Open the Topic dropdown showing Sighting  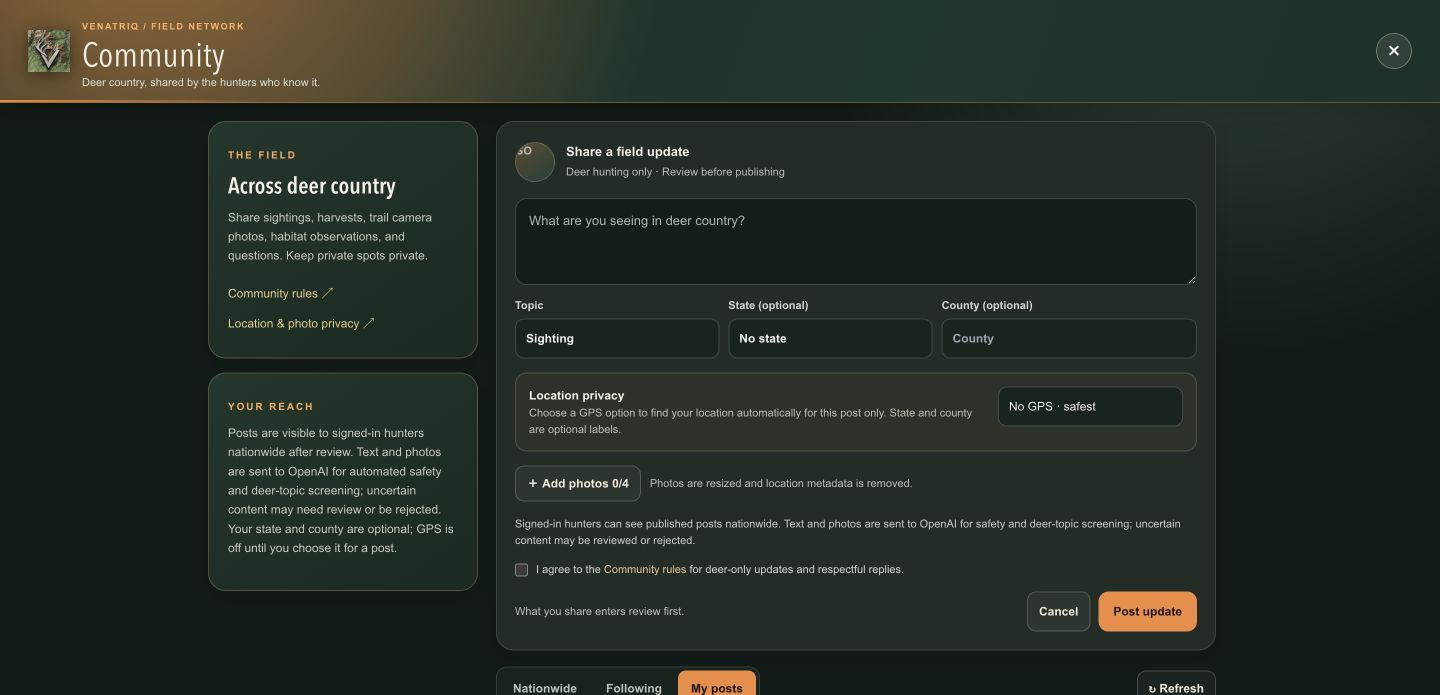[616, 338]
